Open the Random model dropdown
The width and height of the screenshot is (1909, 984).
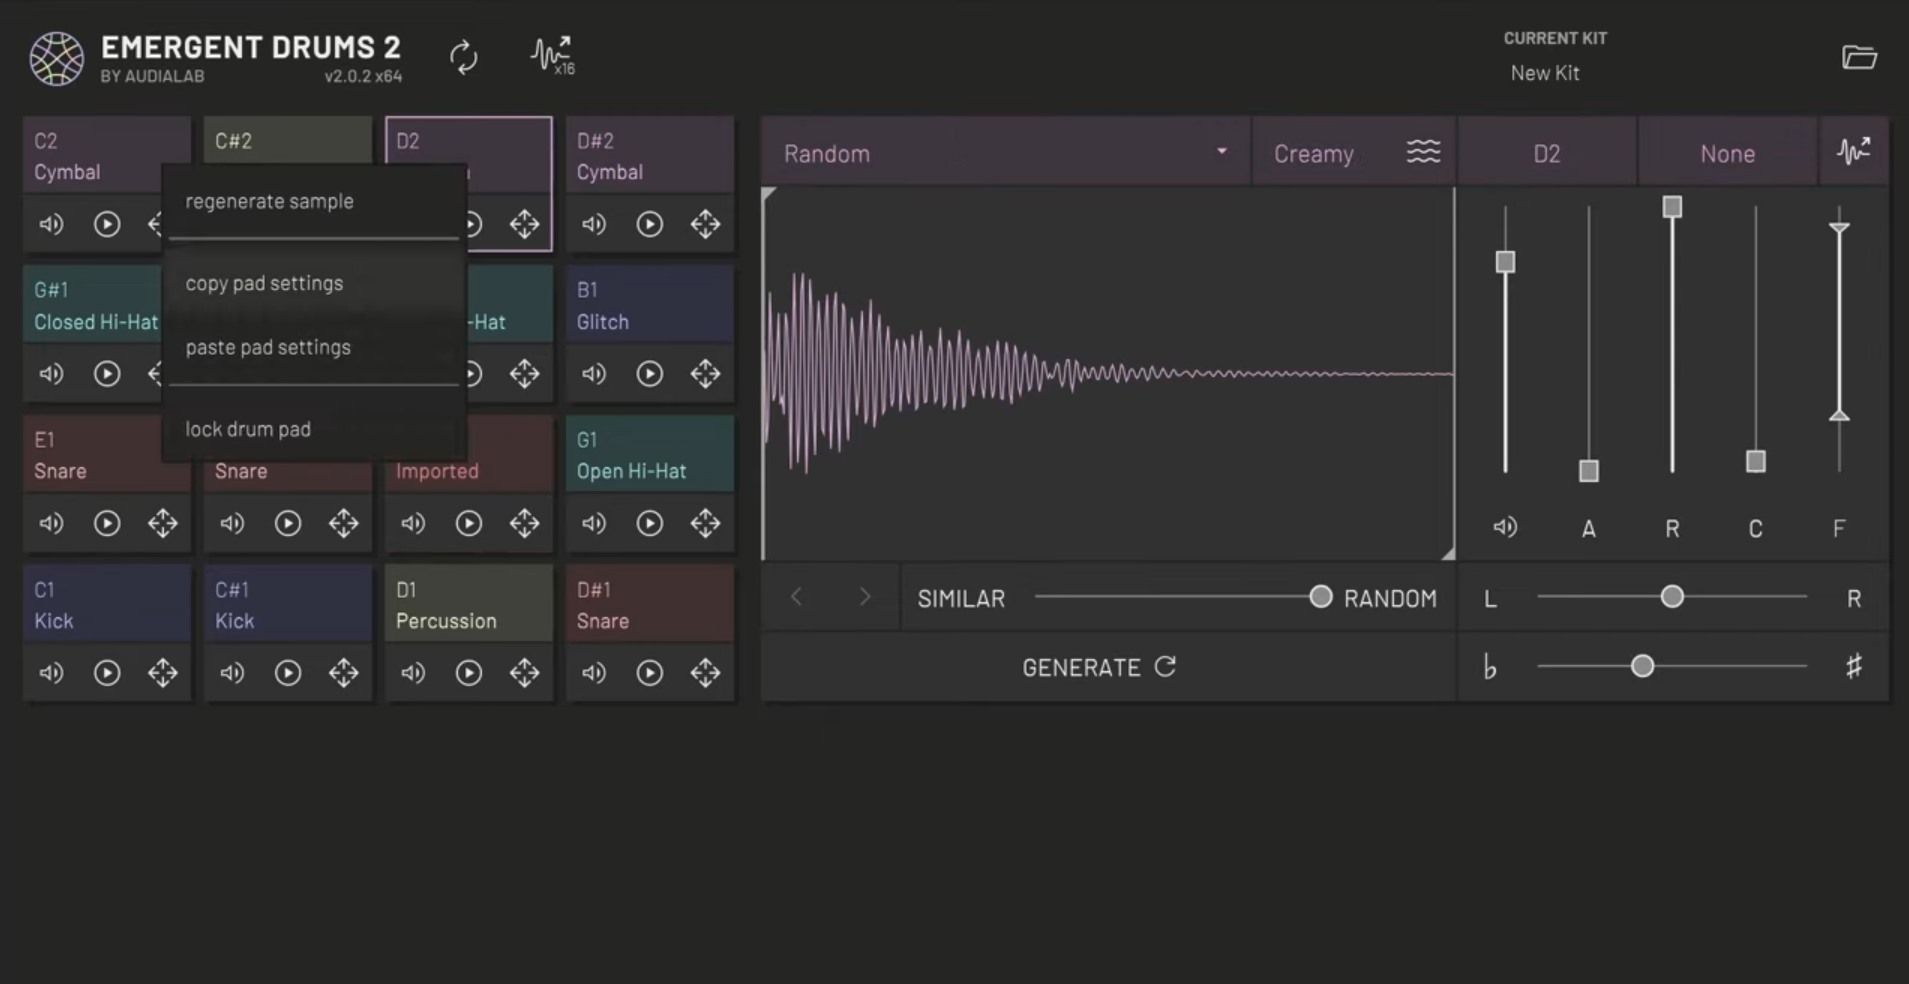[1005, 153]
